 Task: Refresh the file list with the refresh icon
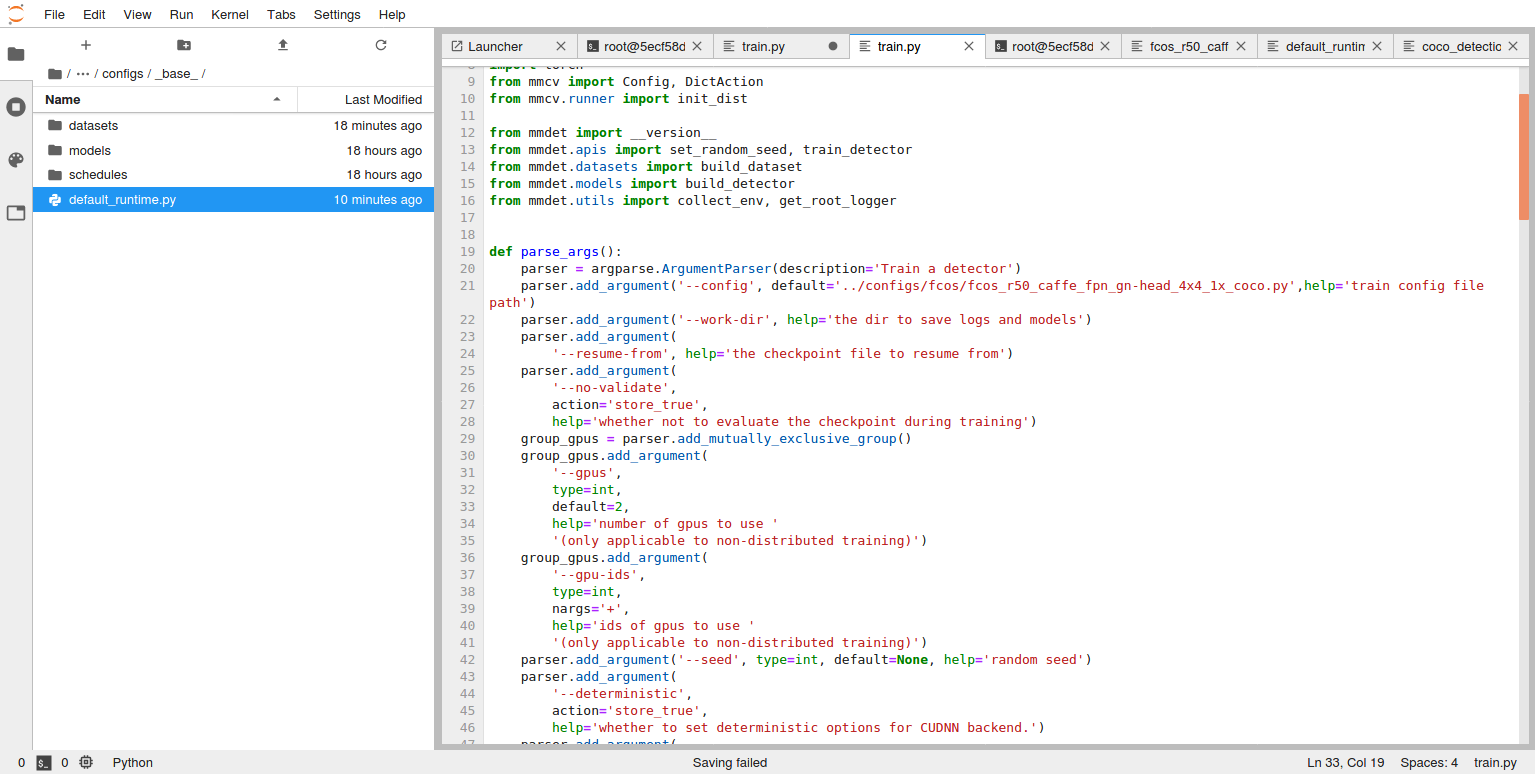point(380,45)
